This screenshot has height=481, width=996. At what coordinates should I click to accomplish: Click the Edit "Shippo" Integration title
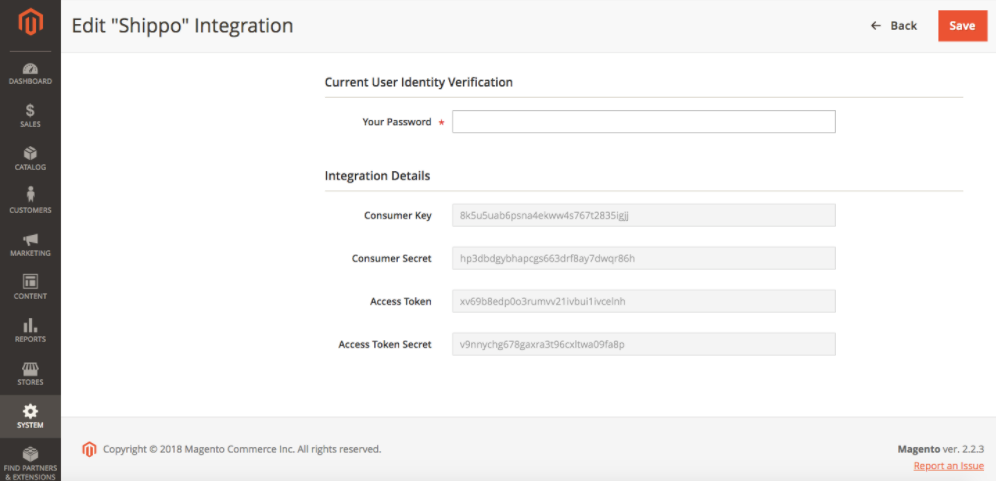click(182, 25)
